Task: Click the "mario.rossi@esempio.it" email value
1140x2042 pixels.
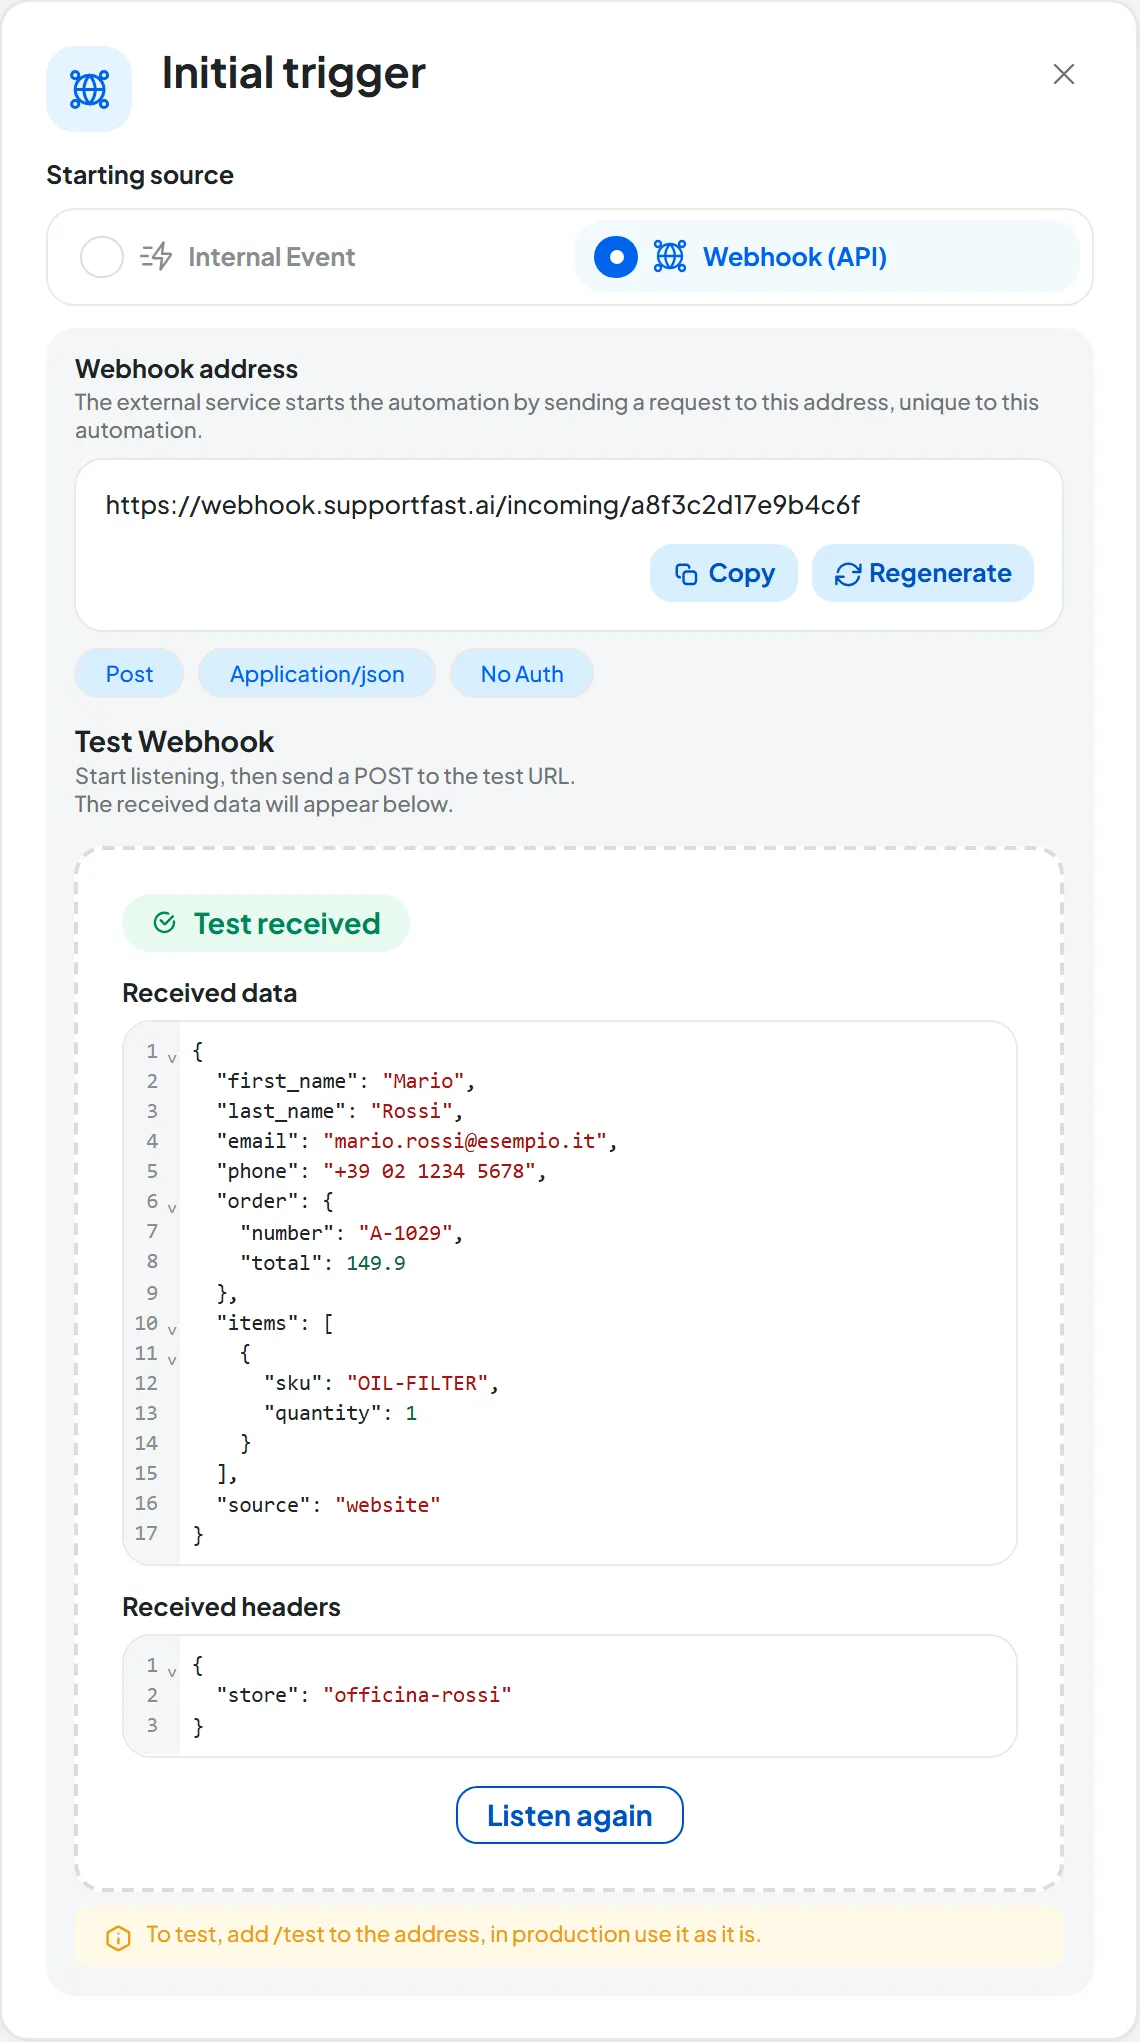Action: coord(465,1141)
